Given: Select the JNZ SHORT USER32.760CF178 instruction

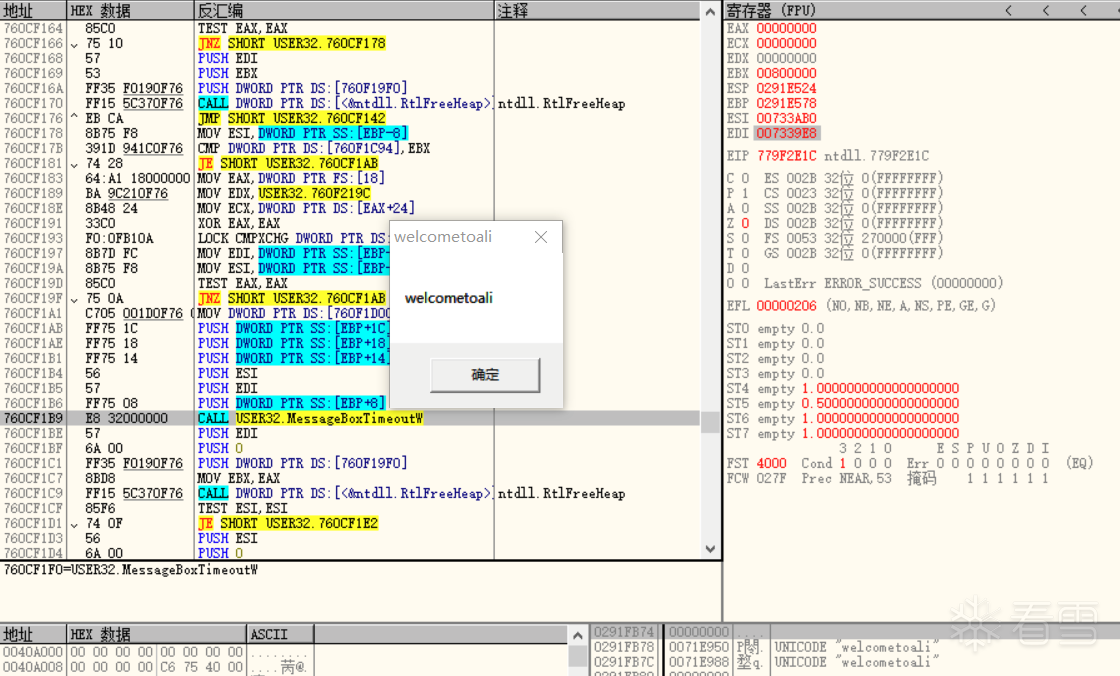Looking at the screenshot, I should pos(291,43).
